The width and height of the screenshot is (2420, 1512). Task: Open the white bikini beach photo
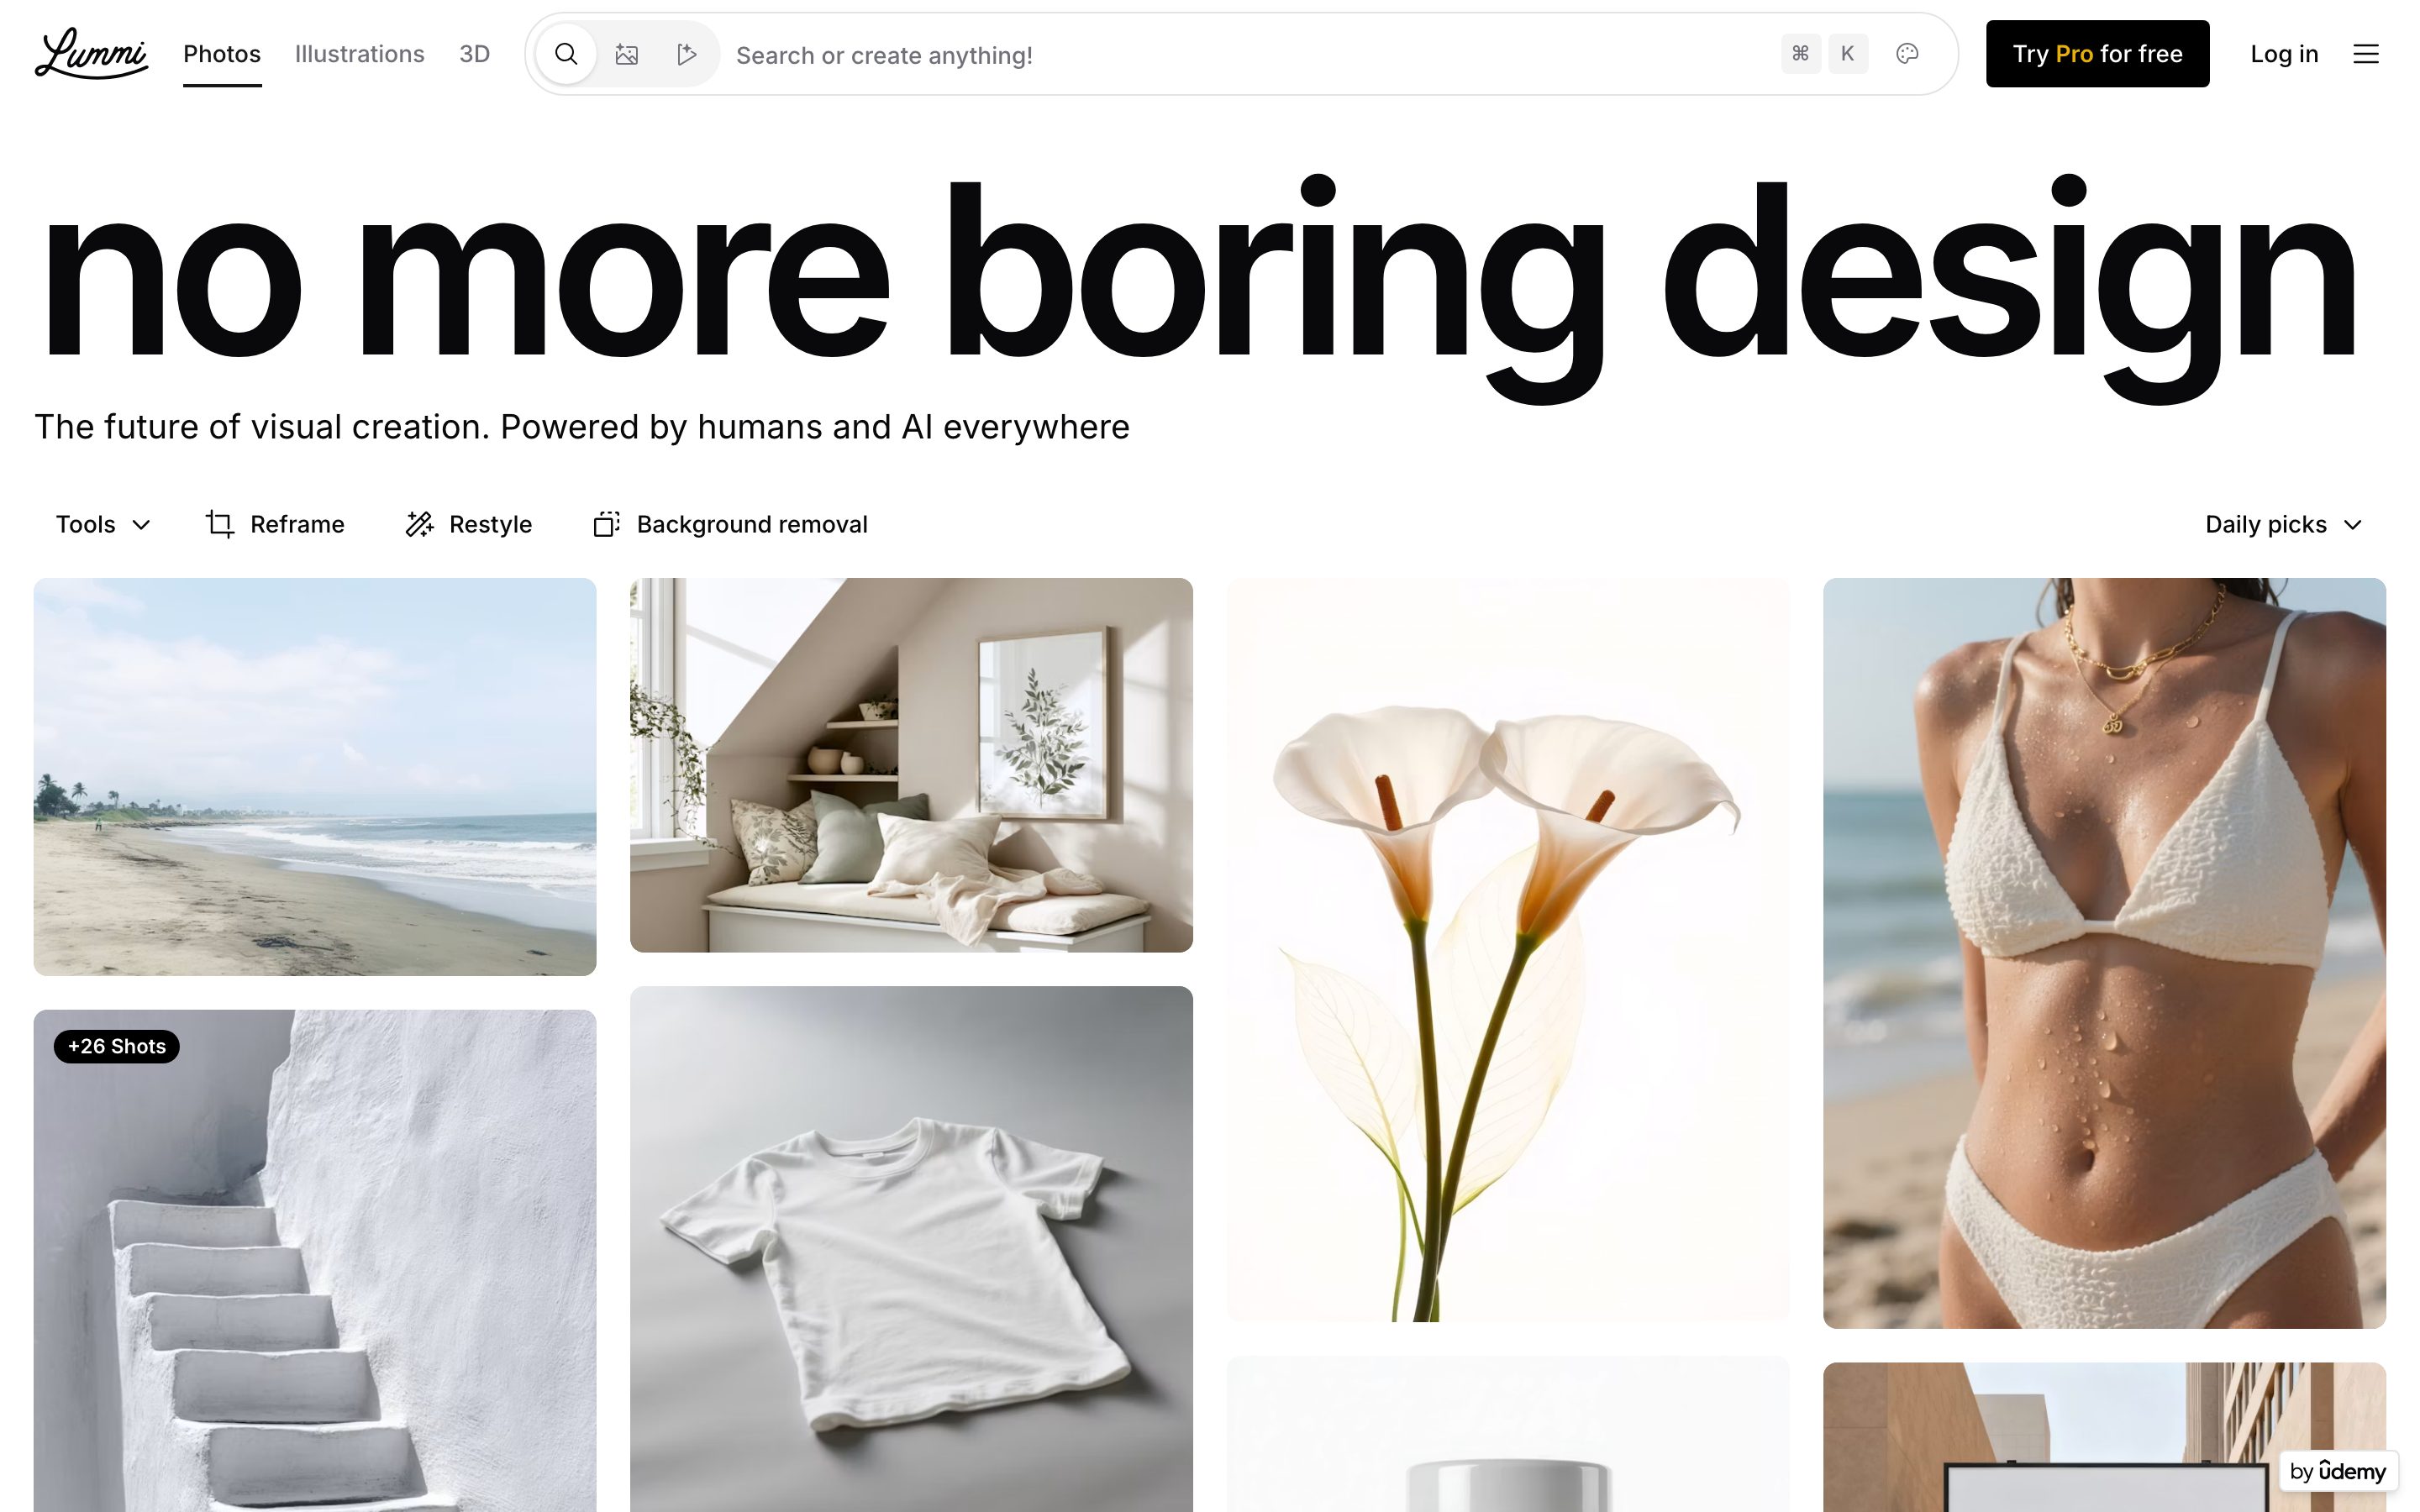tap(2104, 953)
